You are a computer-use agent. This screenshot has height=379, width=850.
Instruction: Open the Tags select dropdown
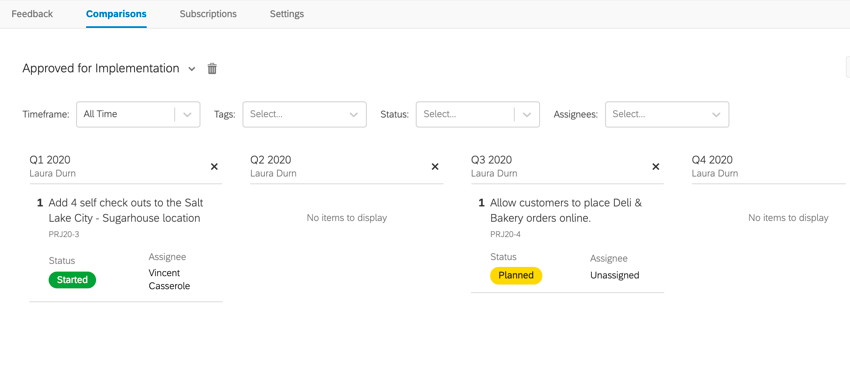[305, 114]
